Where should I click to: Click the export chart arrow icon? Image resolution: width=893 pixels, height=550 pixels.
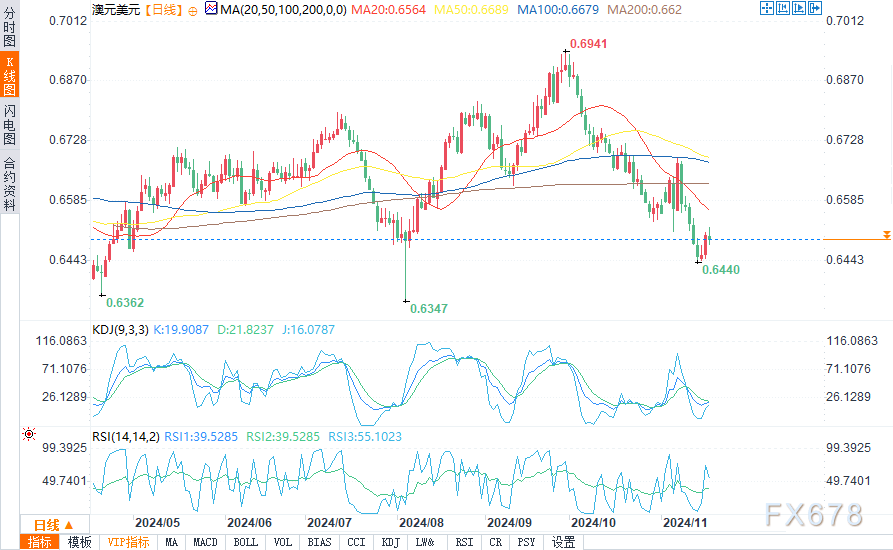(814, 8)
